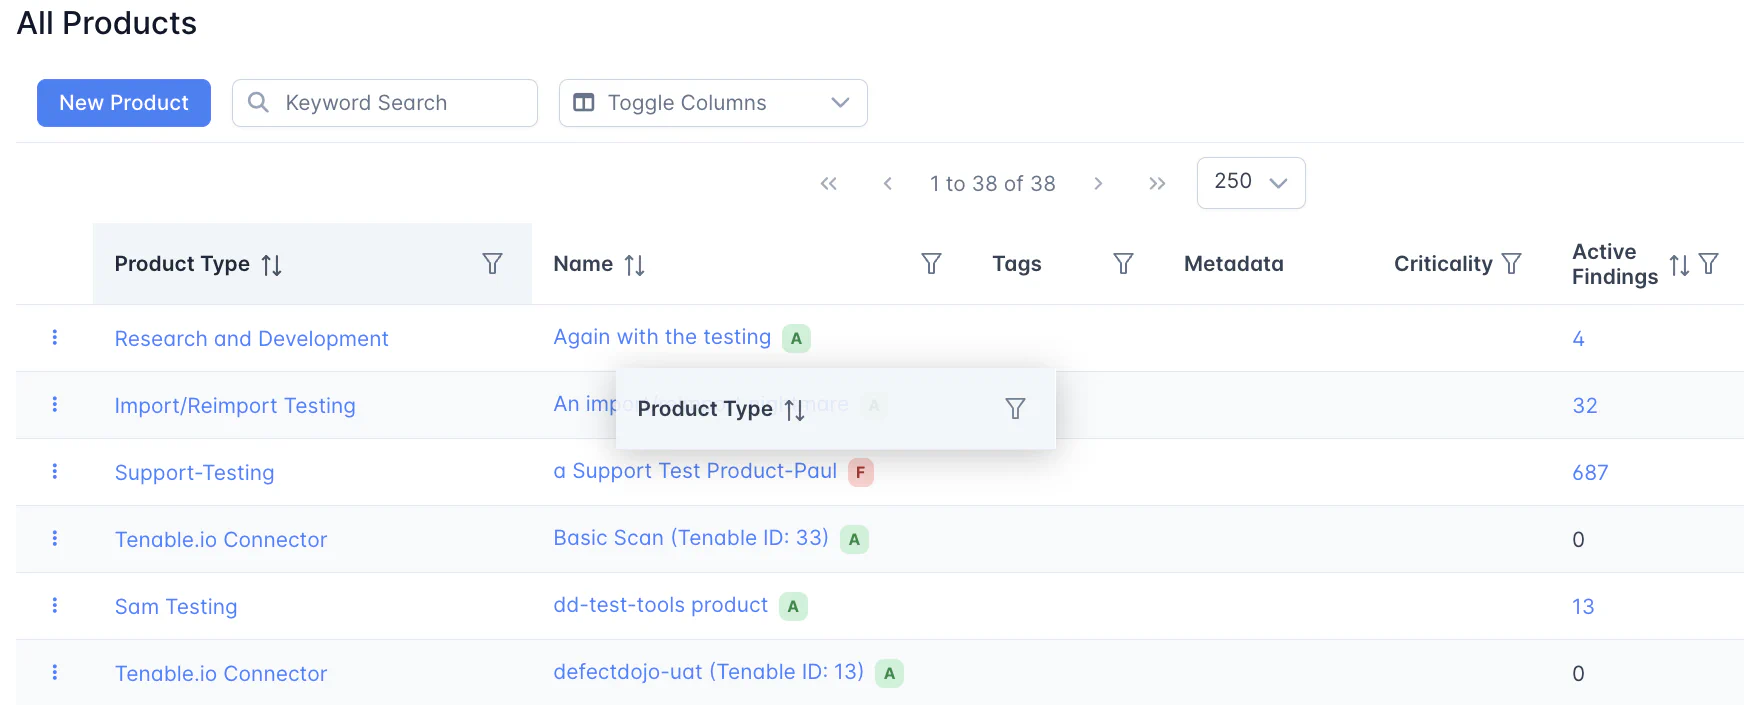Click the Metadata column header
The image size is (1744, 705).
[1233, 264]
